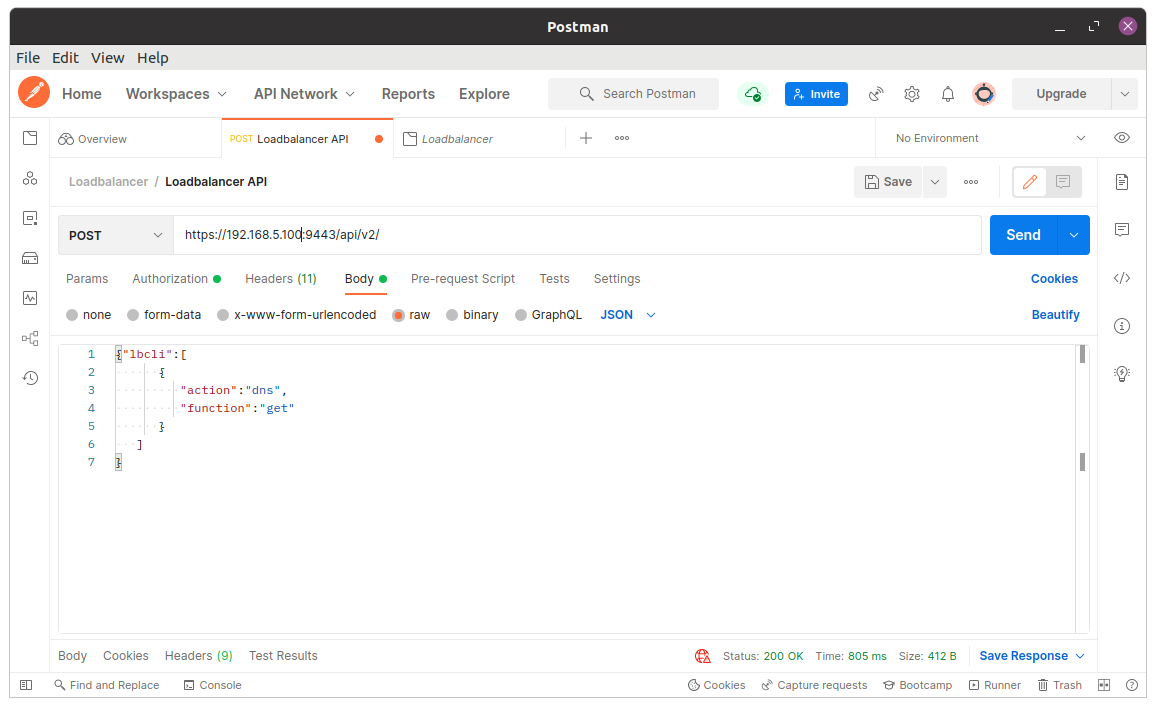1156x707 pixels.
Task: Open the related collections lightbulb icon
Action: 1121,373
